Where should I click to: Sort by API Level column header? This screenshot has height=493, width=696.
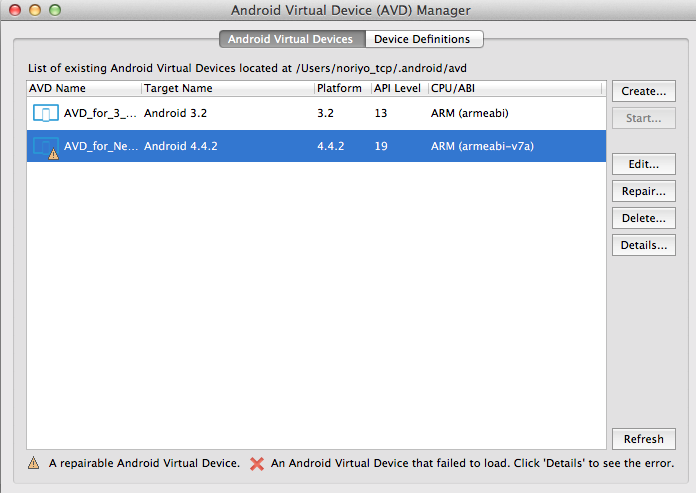tap(400, 88)
